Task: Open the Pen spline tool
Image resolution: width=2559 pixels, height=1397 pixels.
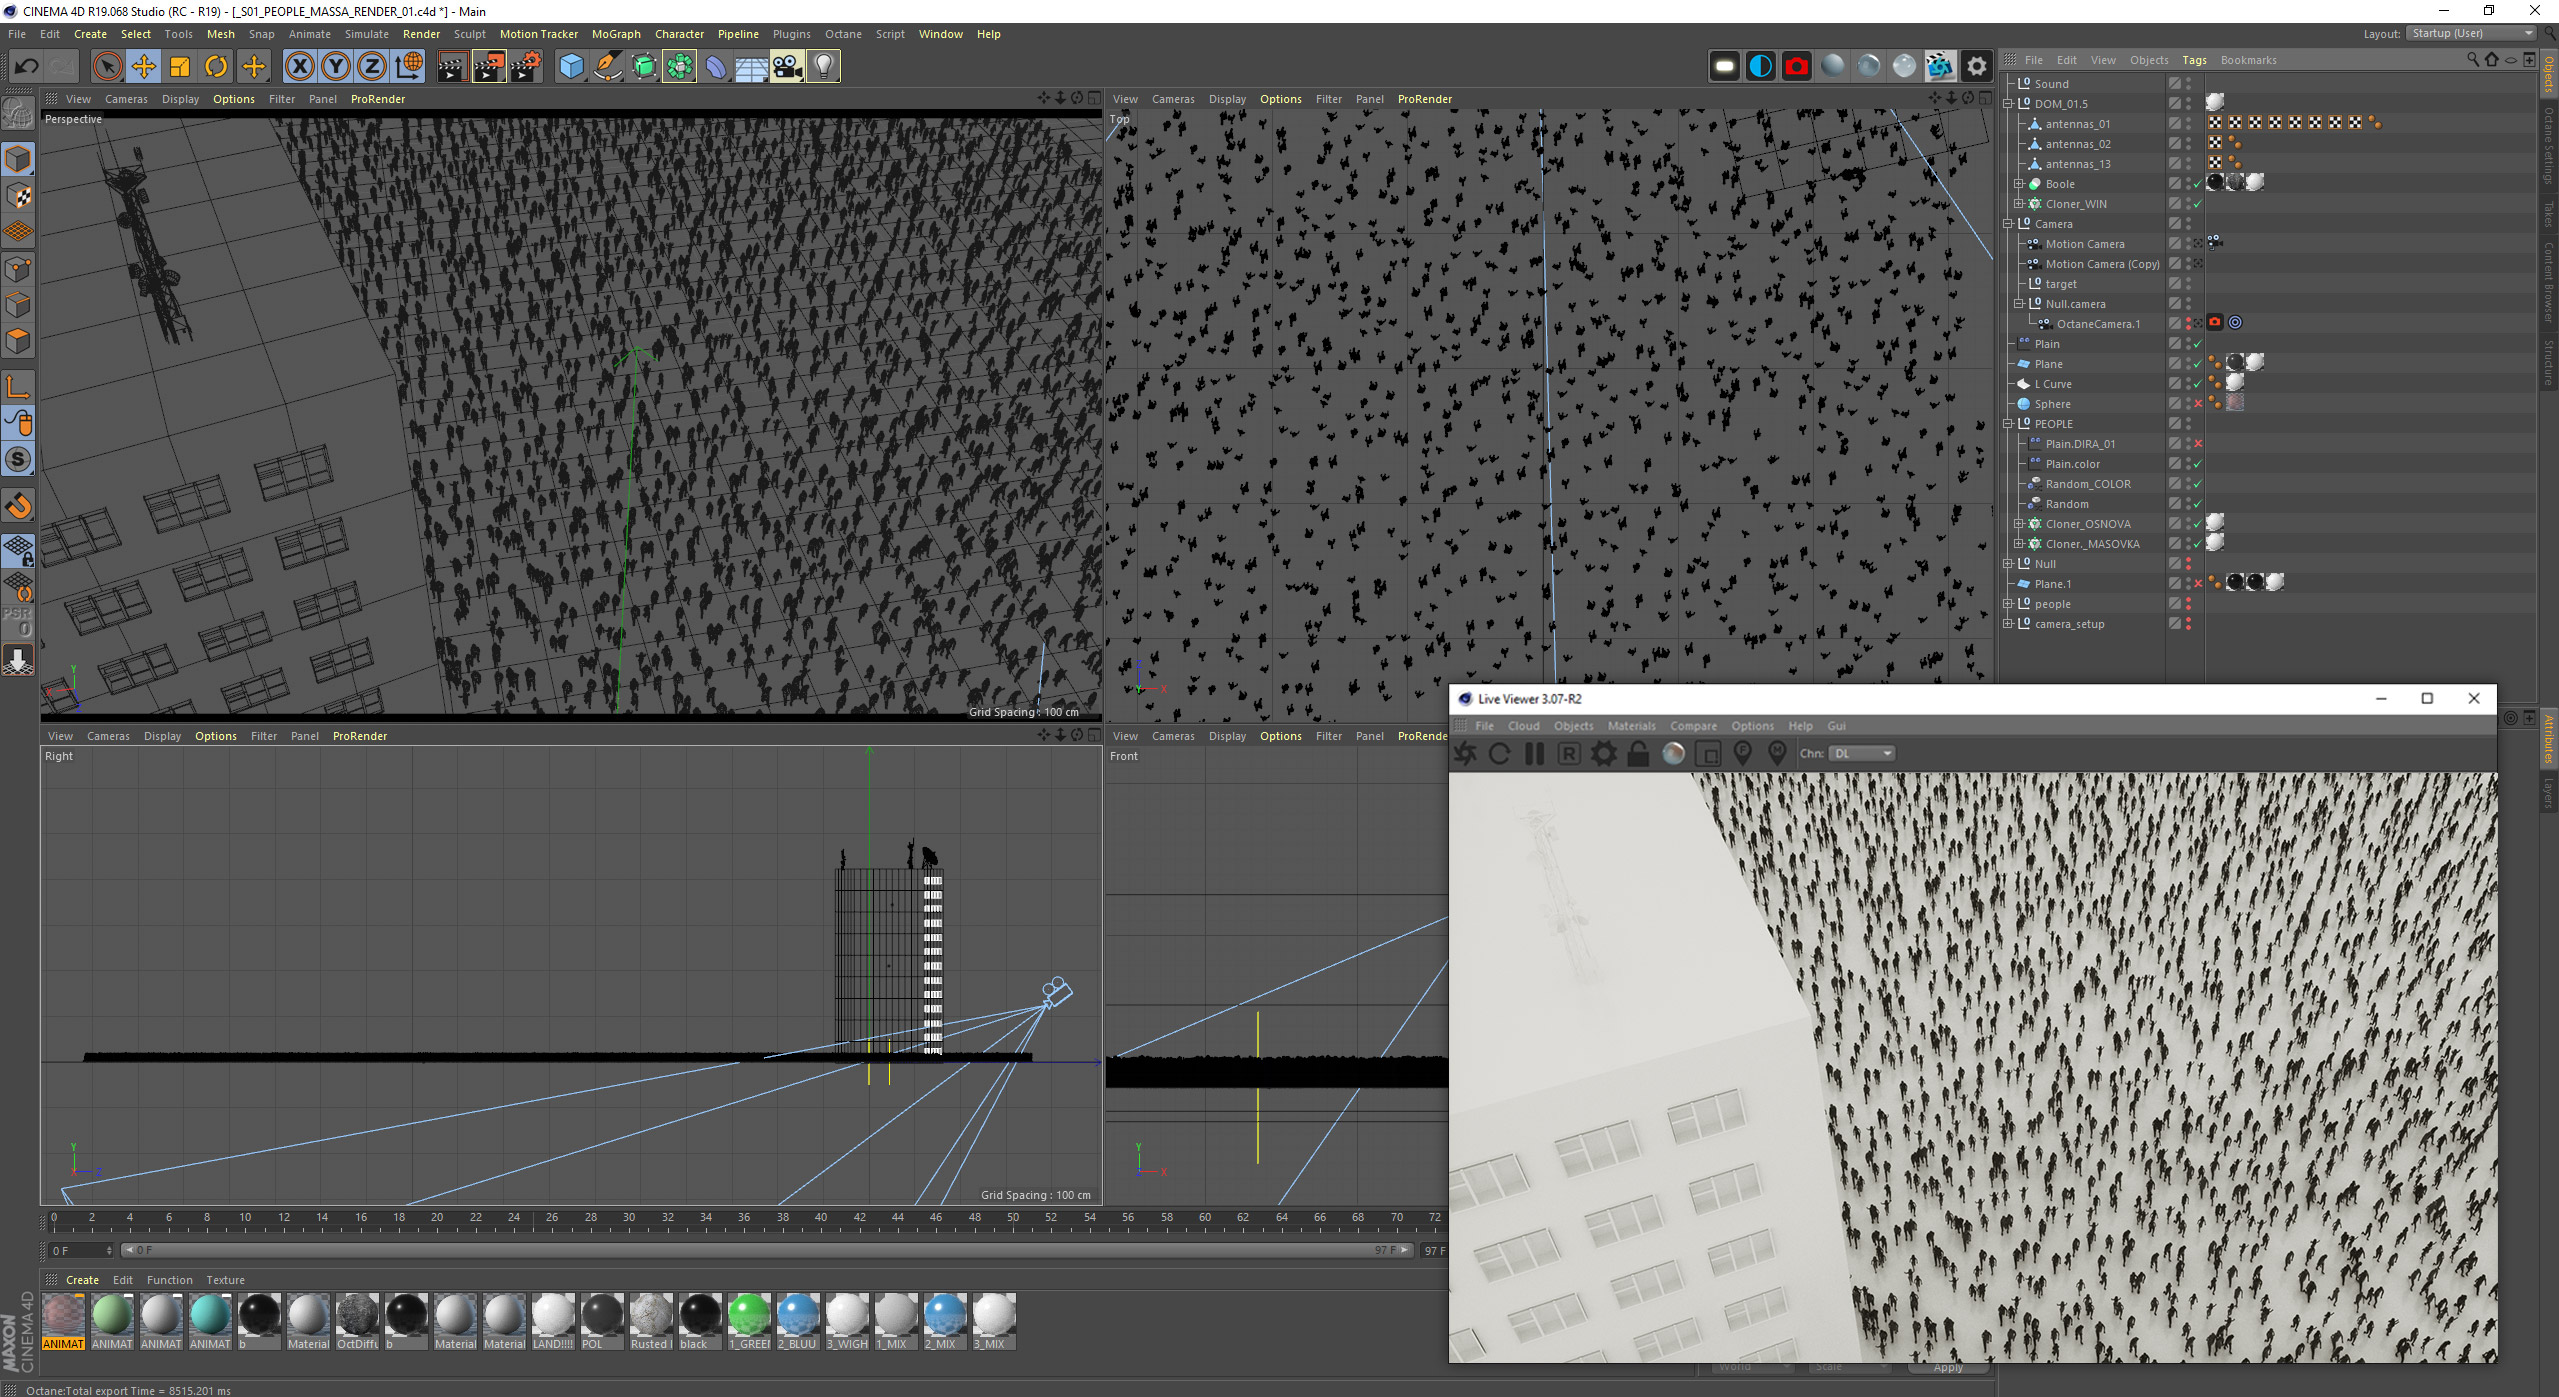Action: [607, 67]
